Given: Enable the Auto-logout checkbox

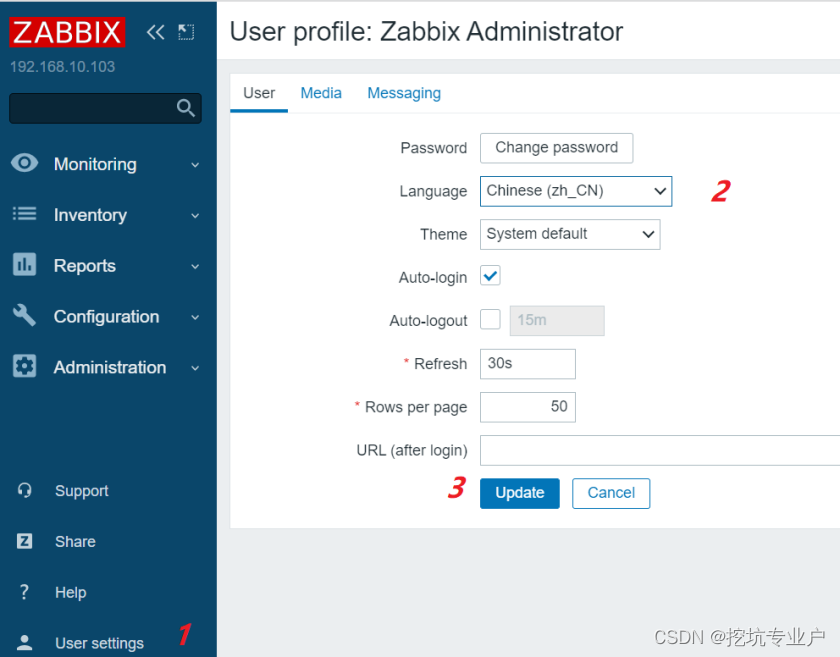Looking at the screenshot, I should click(x=488, y=320).
